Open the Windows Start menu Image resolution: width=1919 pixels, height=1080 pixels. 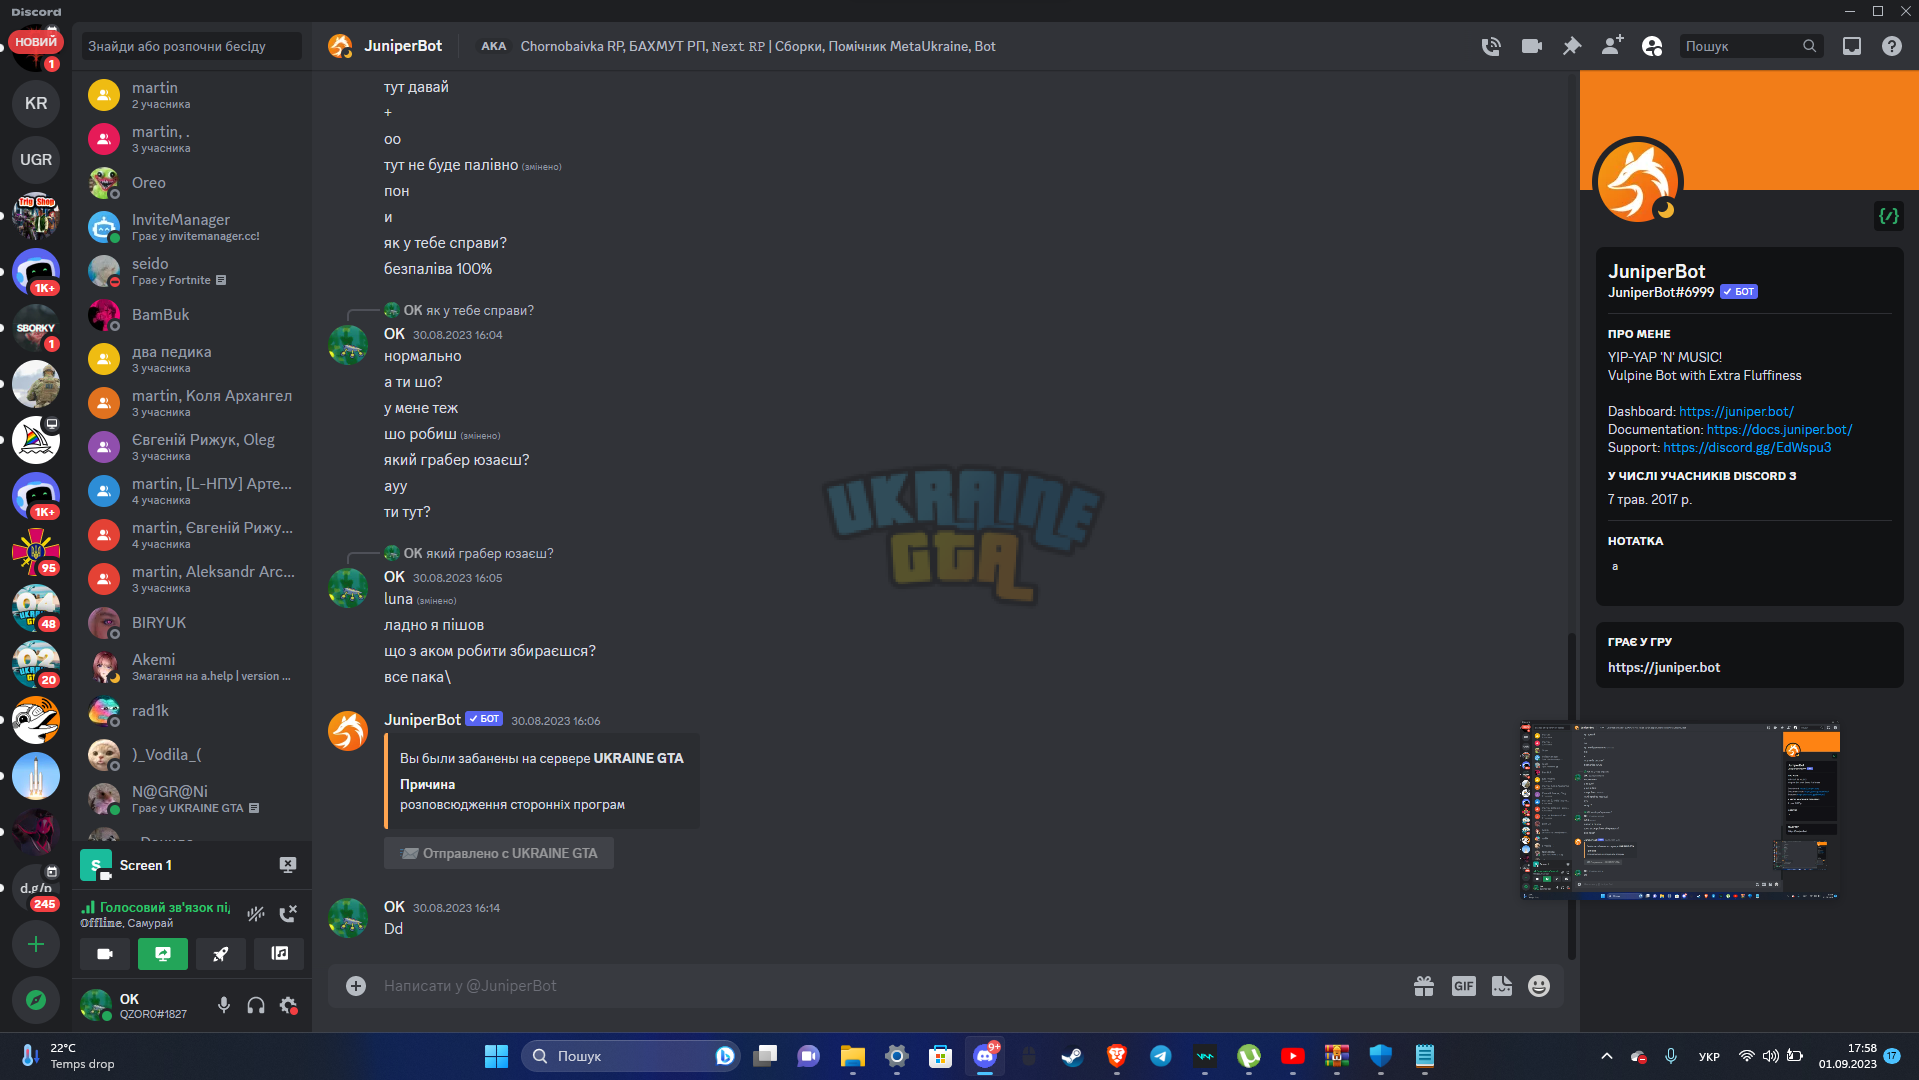[496, 1056]
